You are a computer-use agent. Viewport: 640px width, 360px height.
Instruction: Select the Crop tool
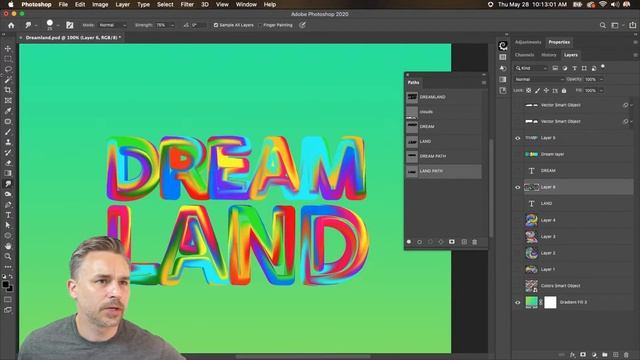click(8, 90)
